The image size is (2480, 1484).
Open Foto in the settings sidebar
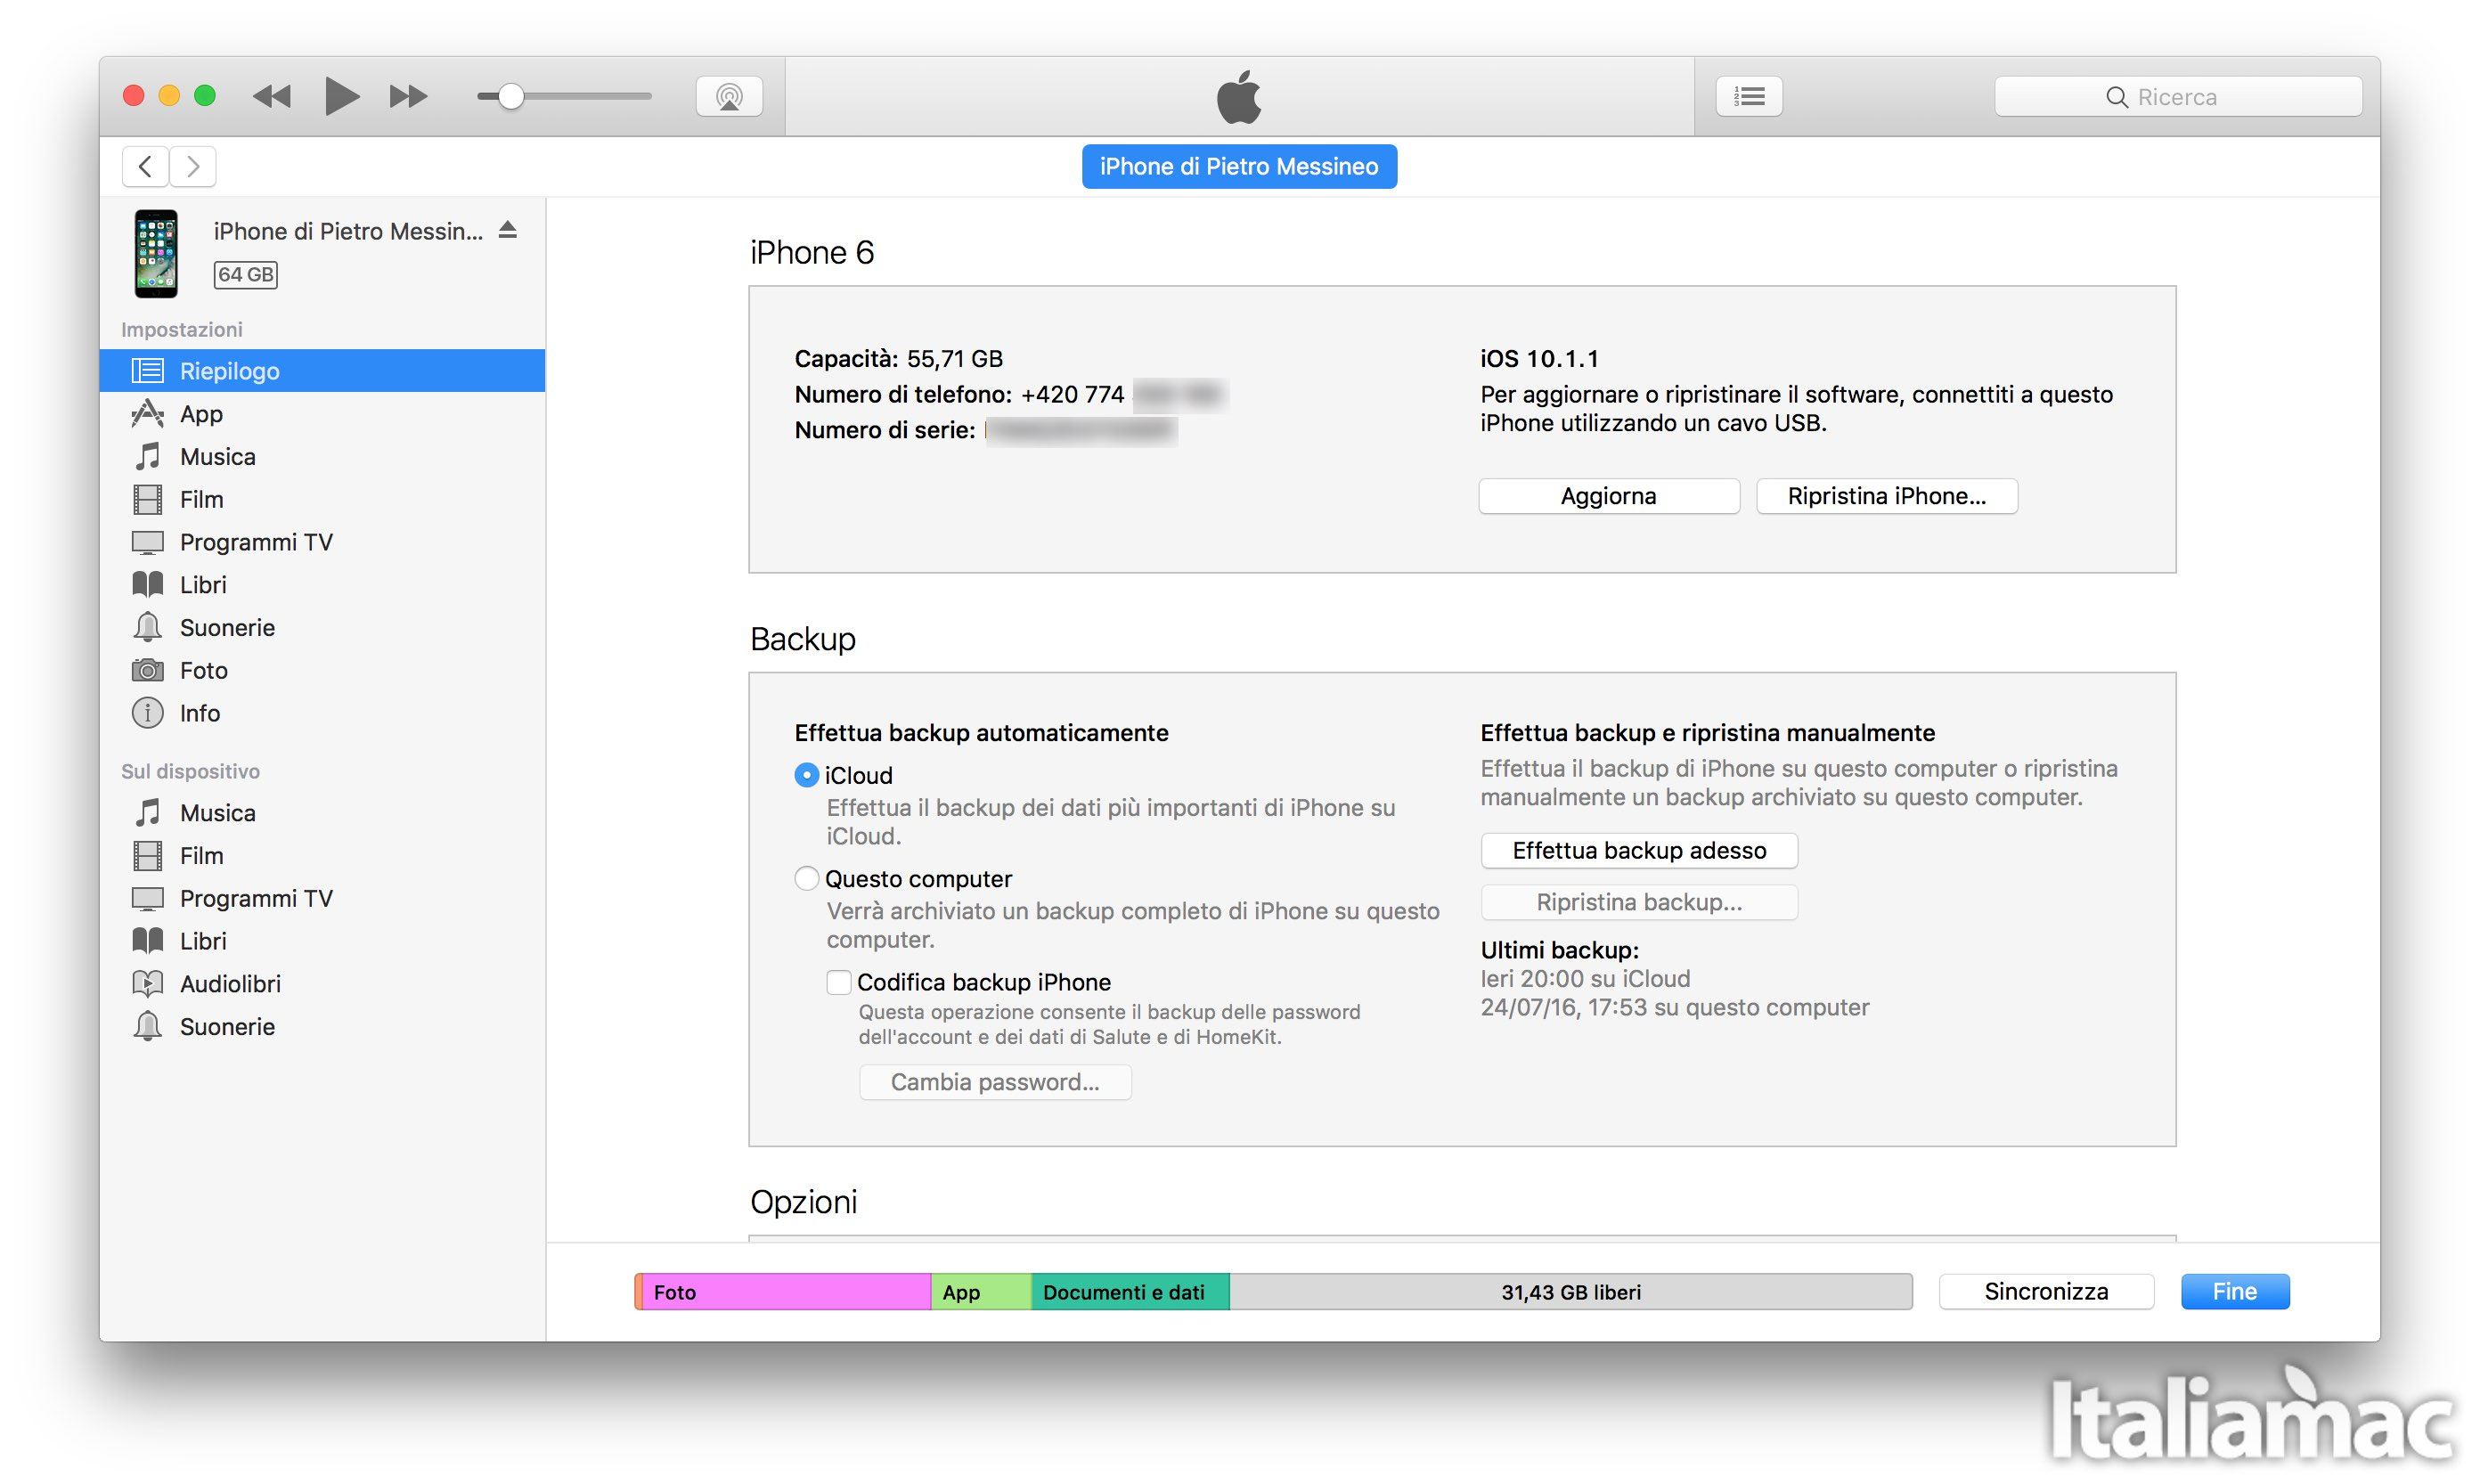(322, 670)
